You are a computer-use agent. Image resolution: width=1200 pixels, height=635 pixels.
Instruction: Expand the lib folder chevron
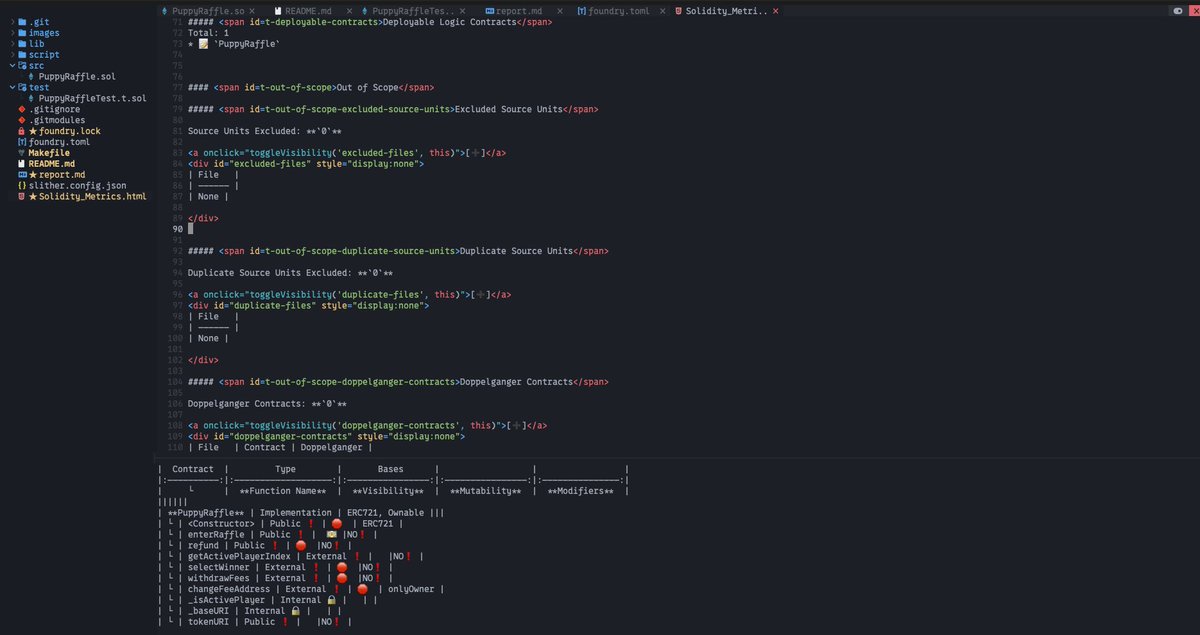11,44
